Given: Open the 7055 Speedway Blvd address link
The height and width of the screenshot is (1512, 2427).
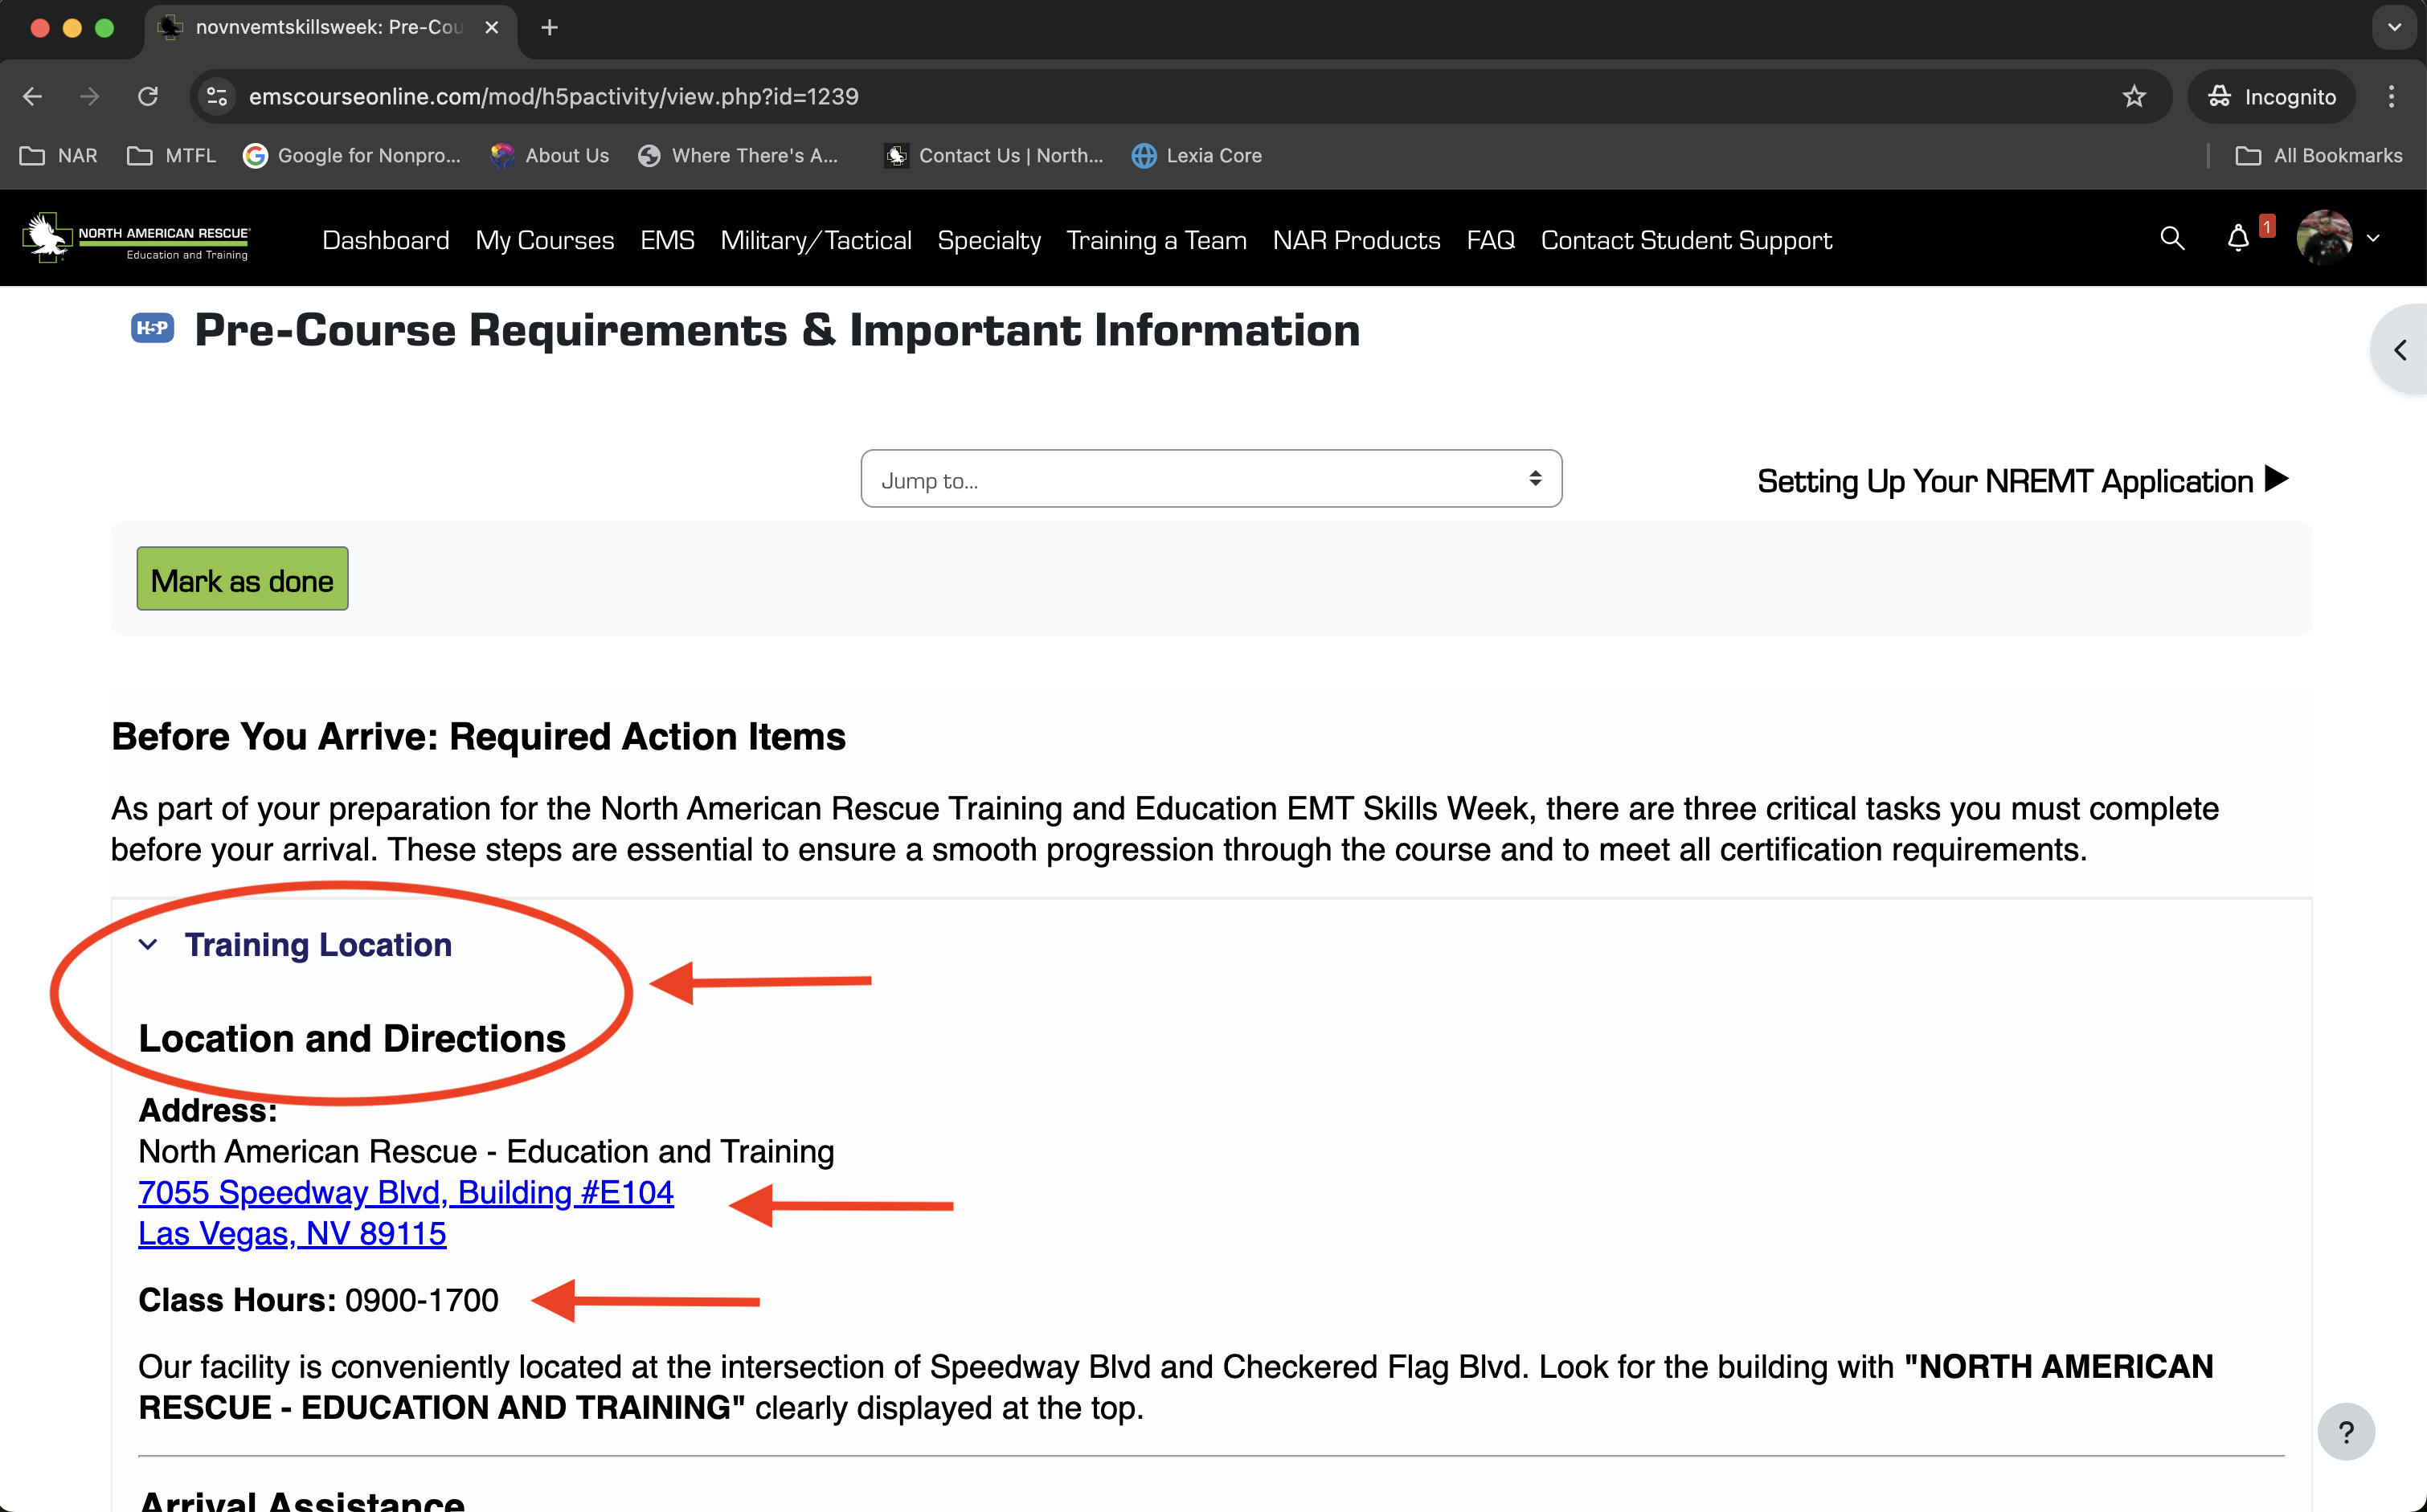Looking at the screenshot, I should click(406, 1192).
